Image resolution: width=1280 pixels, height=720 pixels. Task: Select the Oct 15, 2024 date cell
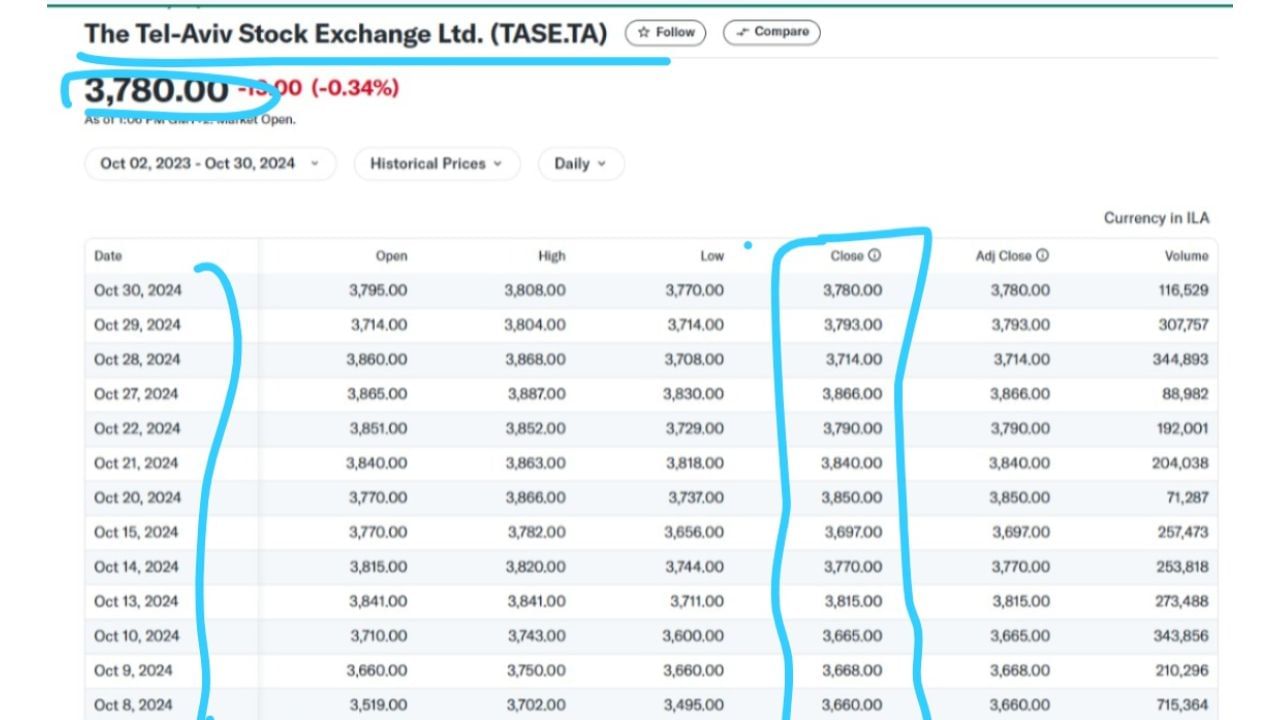(x=136, y=532)
